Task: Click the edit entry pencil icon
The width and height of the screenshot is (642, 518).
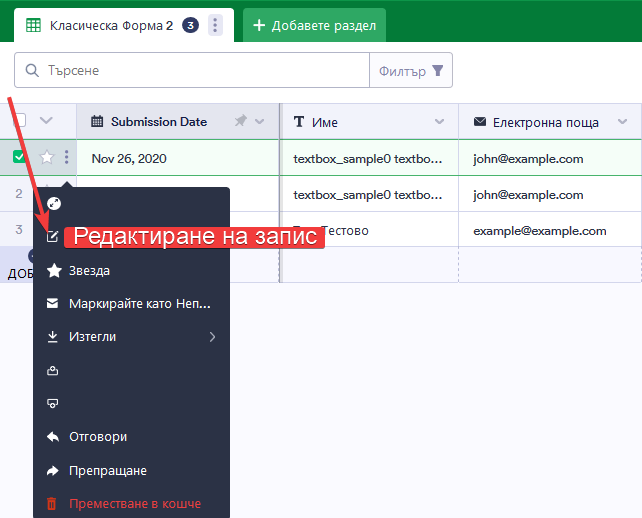Action: (52, 236)
